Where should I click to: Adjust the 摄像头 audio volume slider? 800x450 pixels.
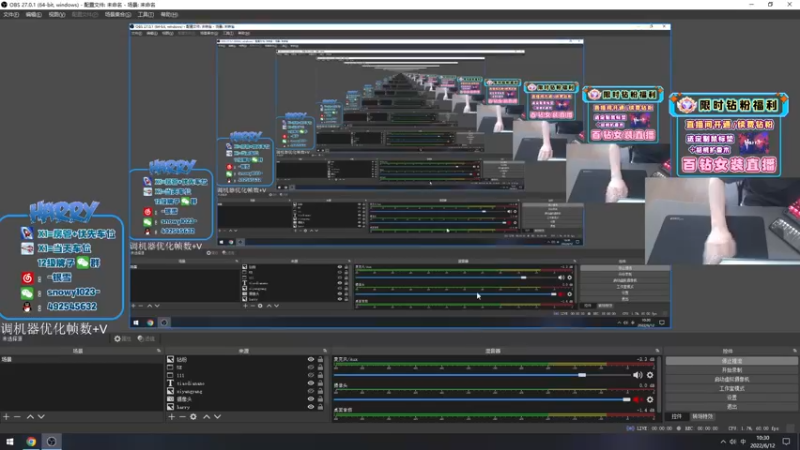coord(482,400)
